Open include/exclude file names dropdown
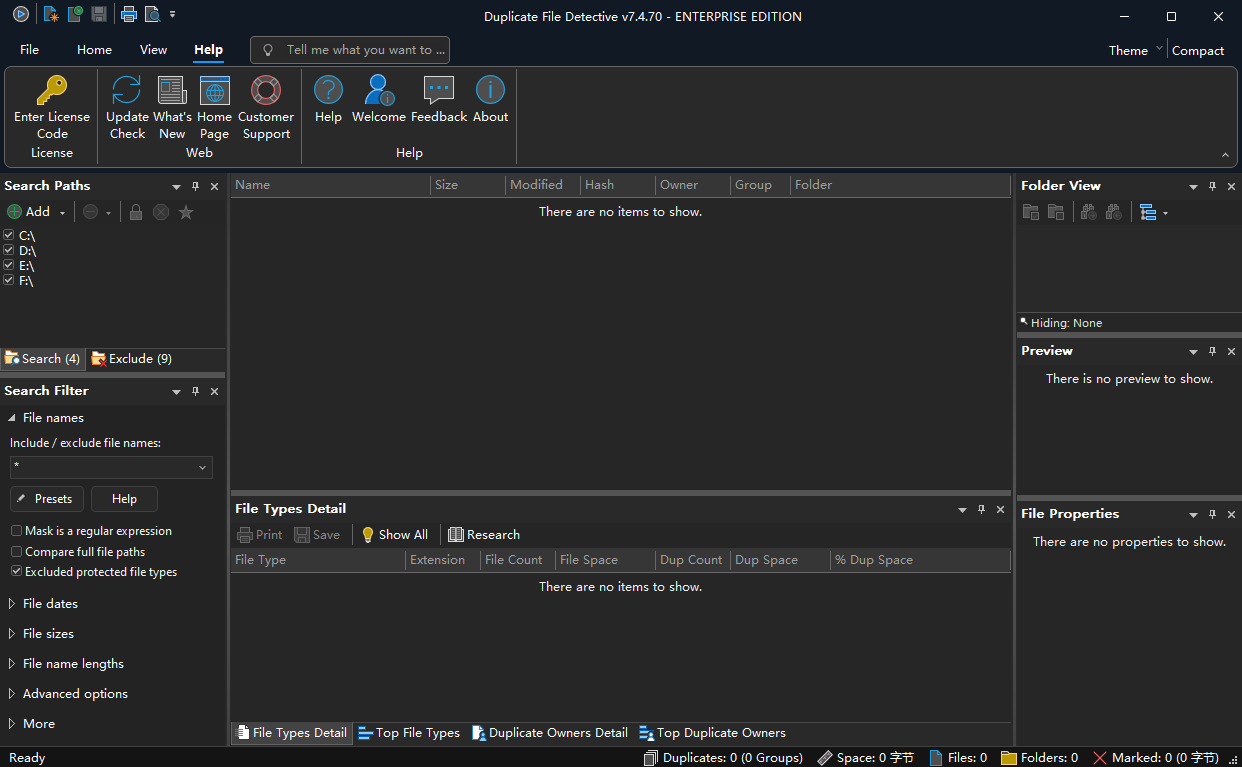Image resolution: width=1242 pixels, height=767 pixels. (x=203, y=468)
